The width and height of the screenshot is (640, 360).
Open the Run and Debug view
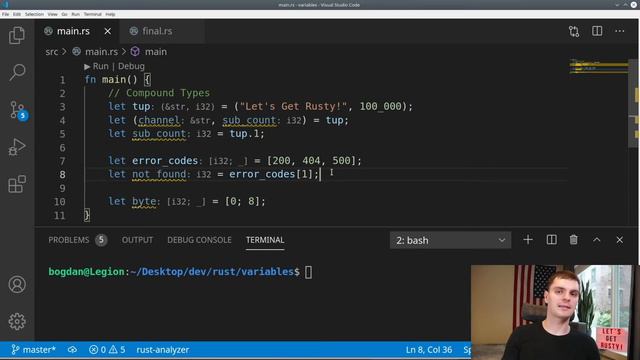coord(17,147)
